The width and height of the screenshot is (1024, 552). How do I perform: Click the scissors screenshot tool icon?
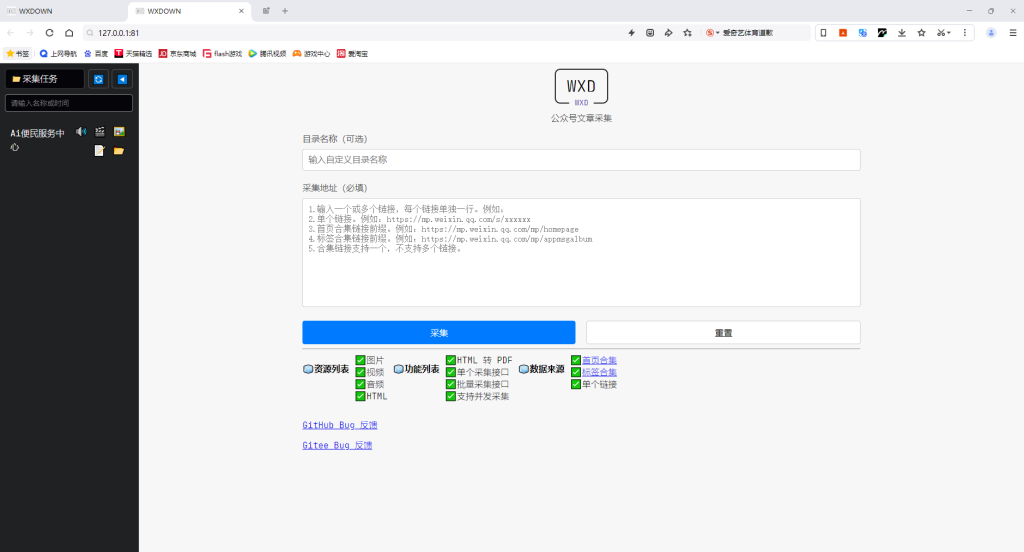(x=941, y=33)
